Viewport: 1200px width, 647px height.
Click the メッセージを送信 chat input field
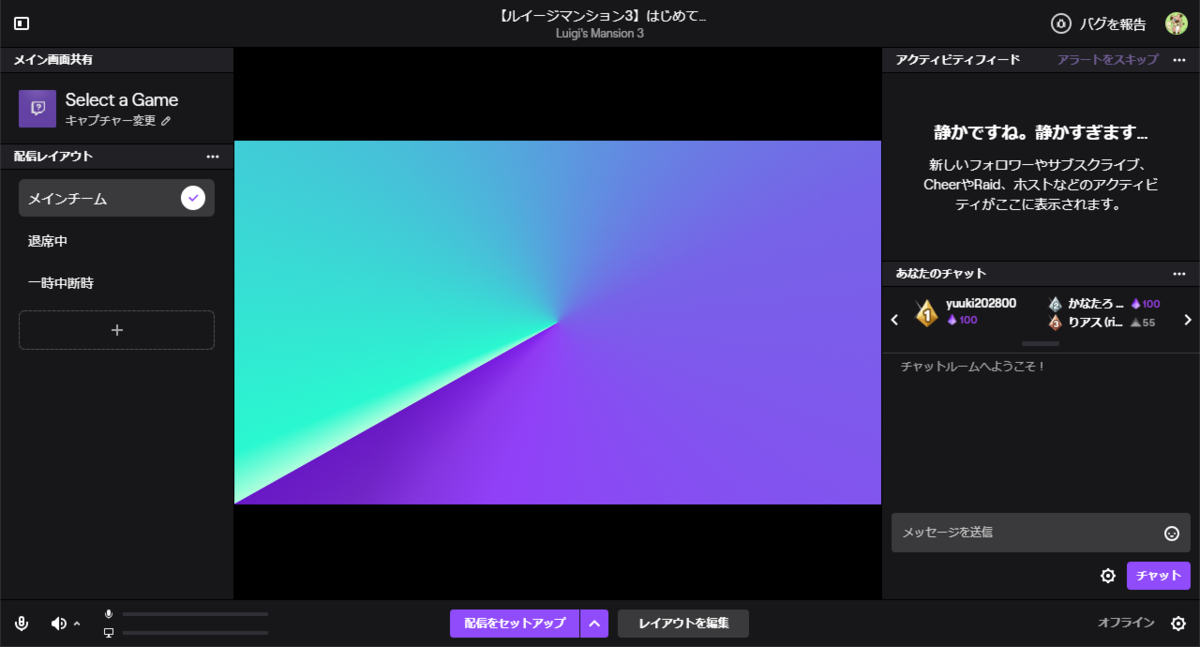coord(1020,533)
